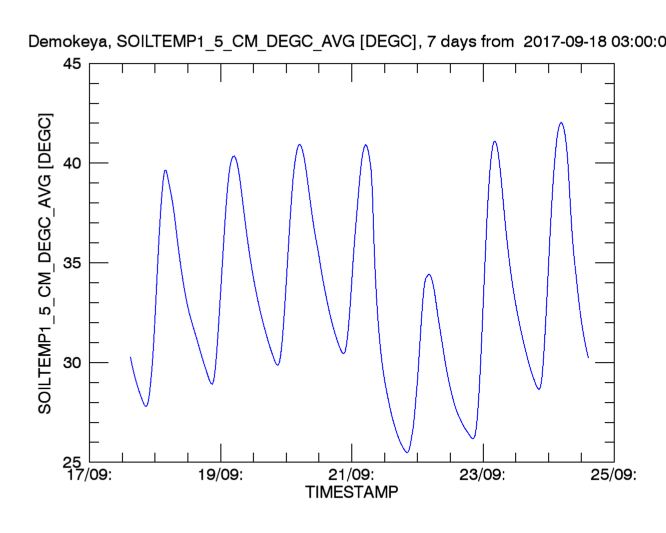
Task: Click the rightmost end point of the blue line
Action: click(x=588, y=357)
